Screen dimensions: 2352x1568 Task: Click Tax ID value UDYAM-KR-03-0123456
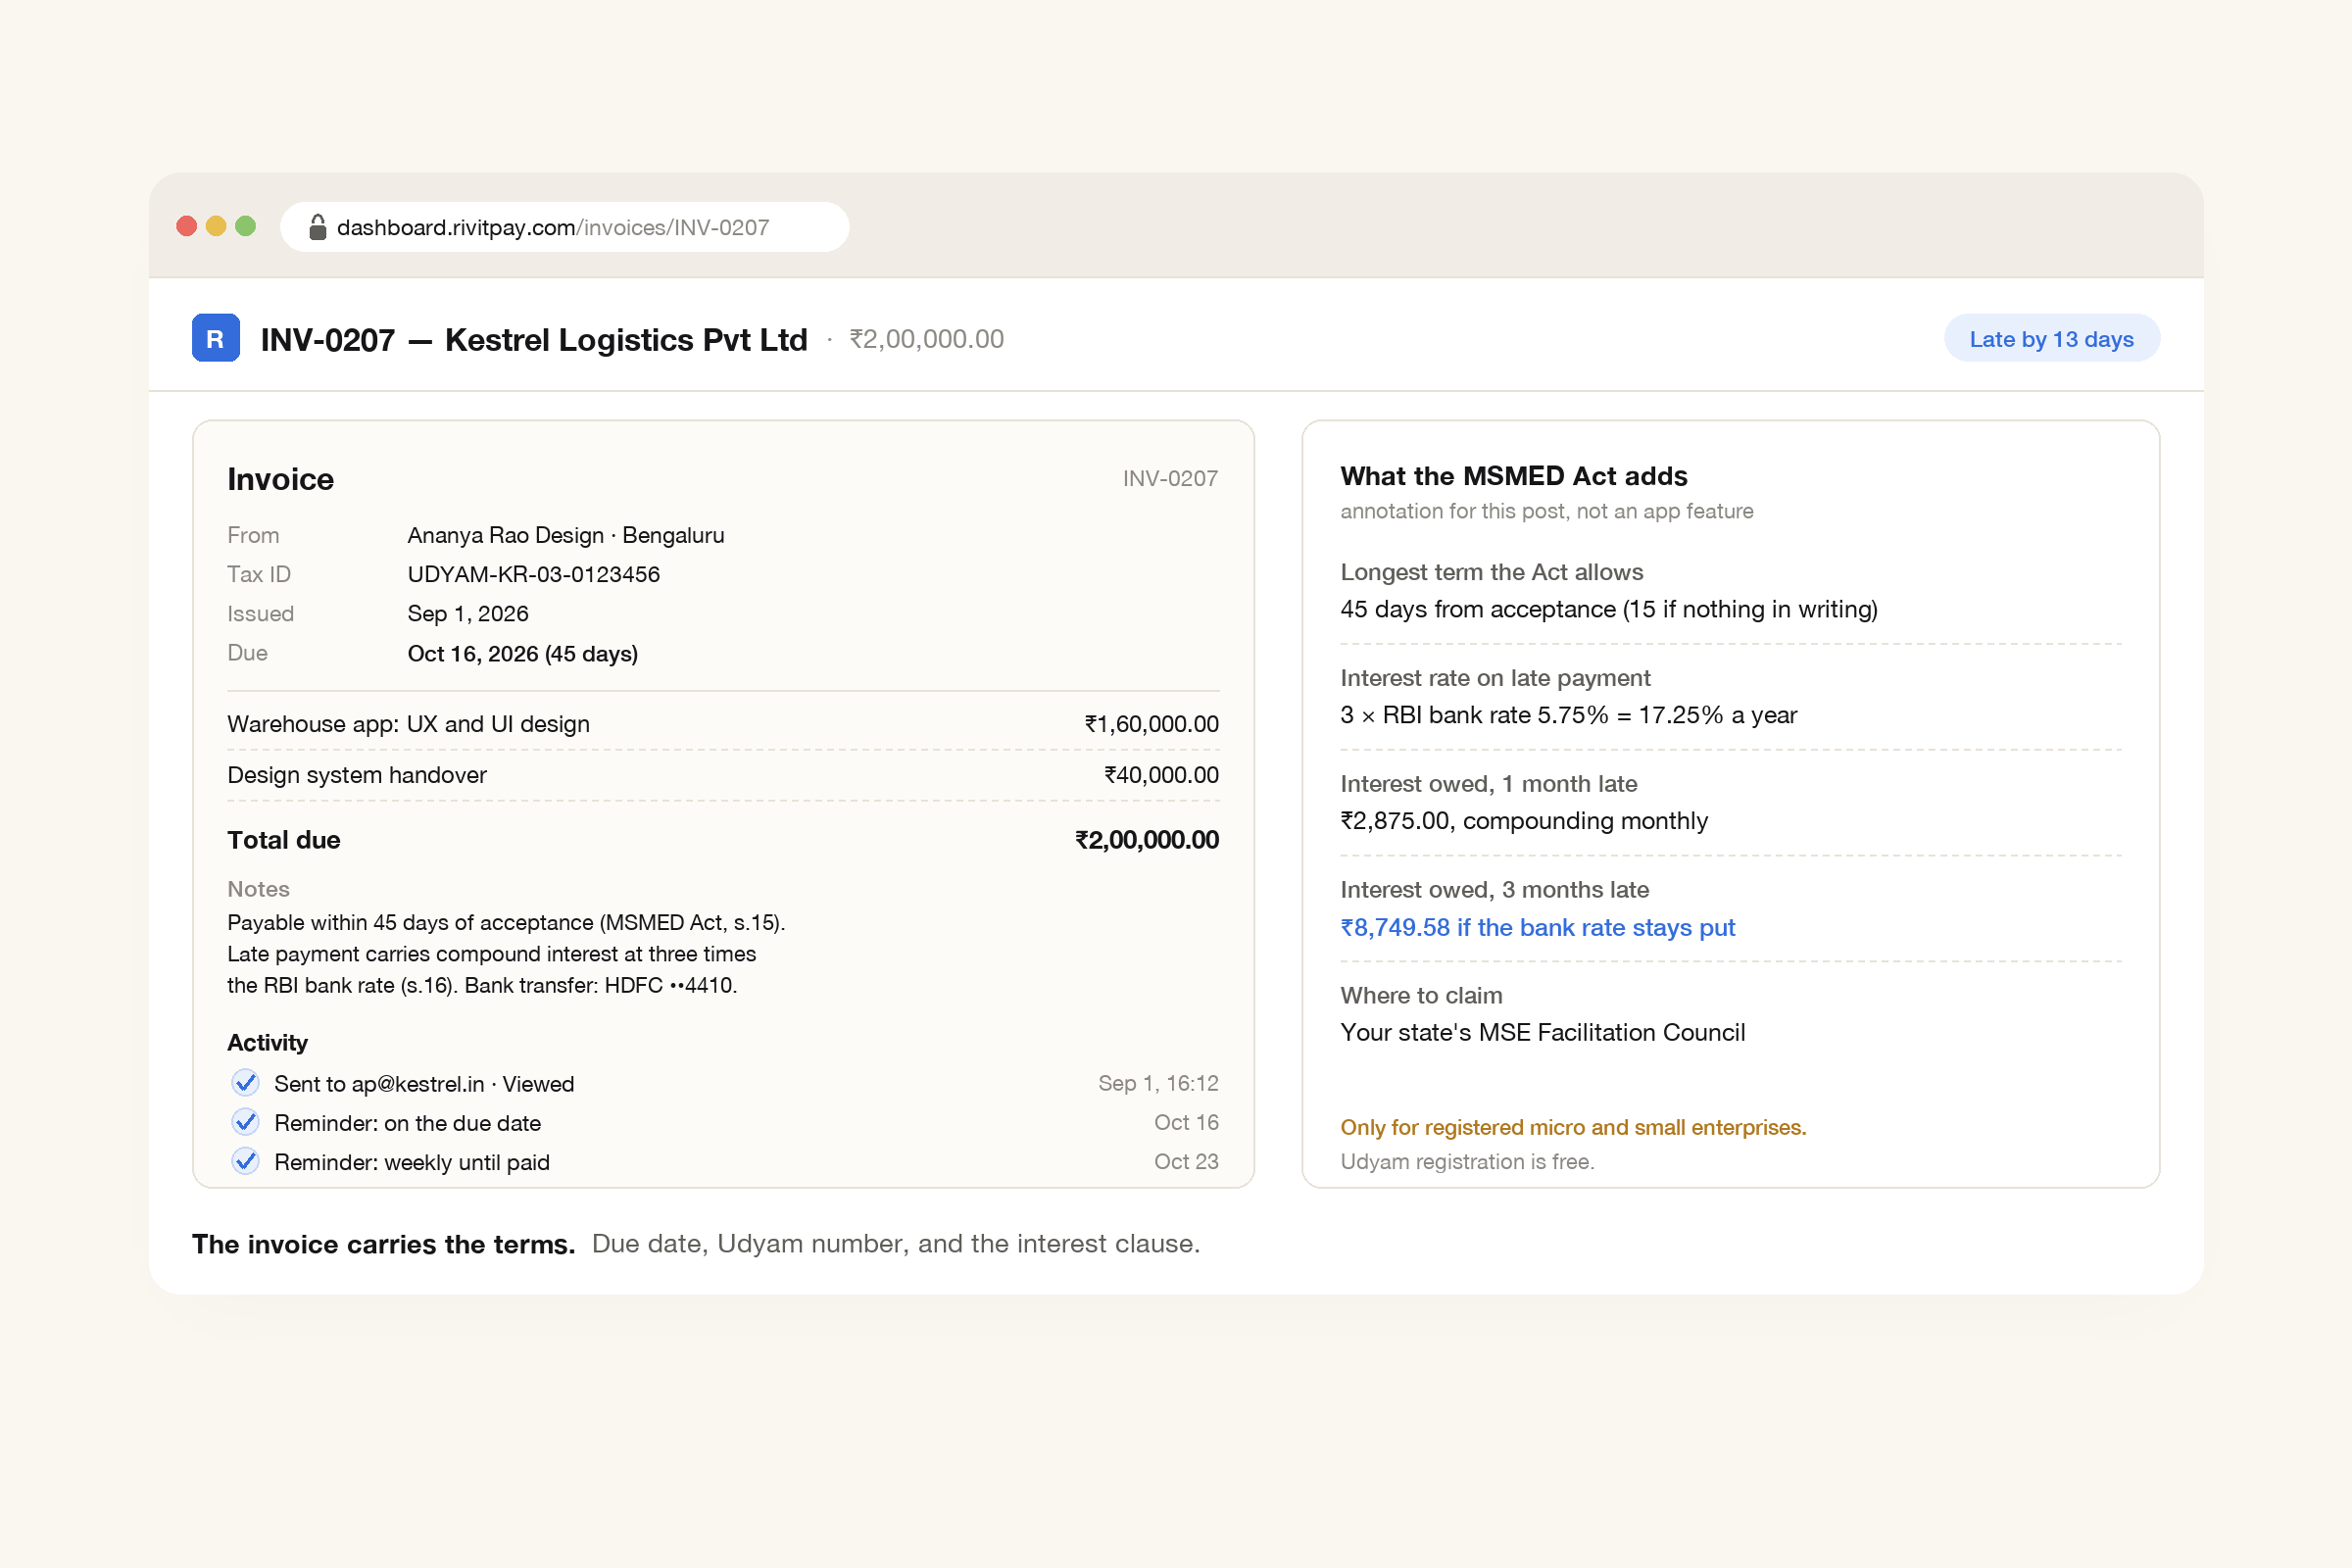tap(533, 574)
